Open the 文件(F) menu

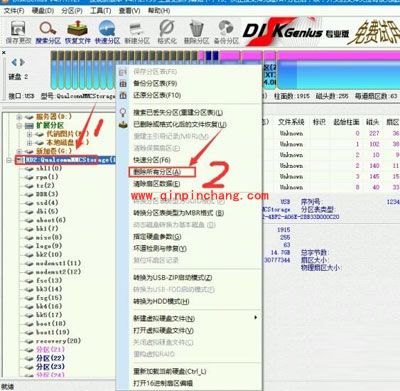14,11
